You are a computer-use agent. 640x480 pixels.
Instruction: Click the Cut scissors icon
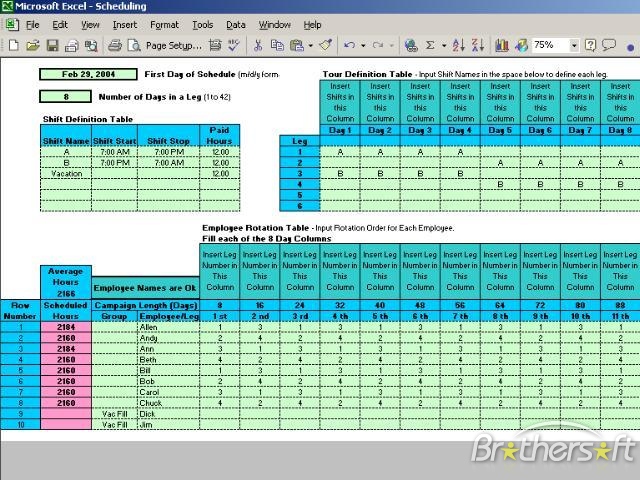[257, 45]
